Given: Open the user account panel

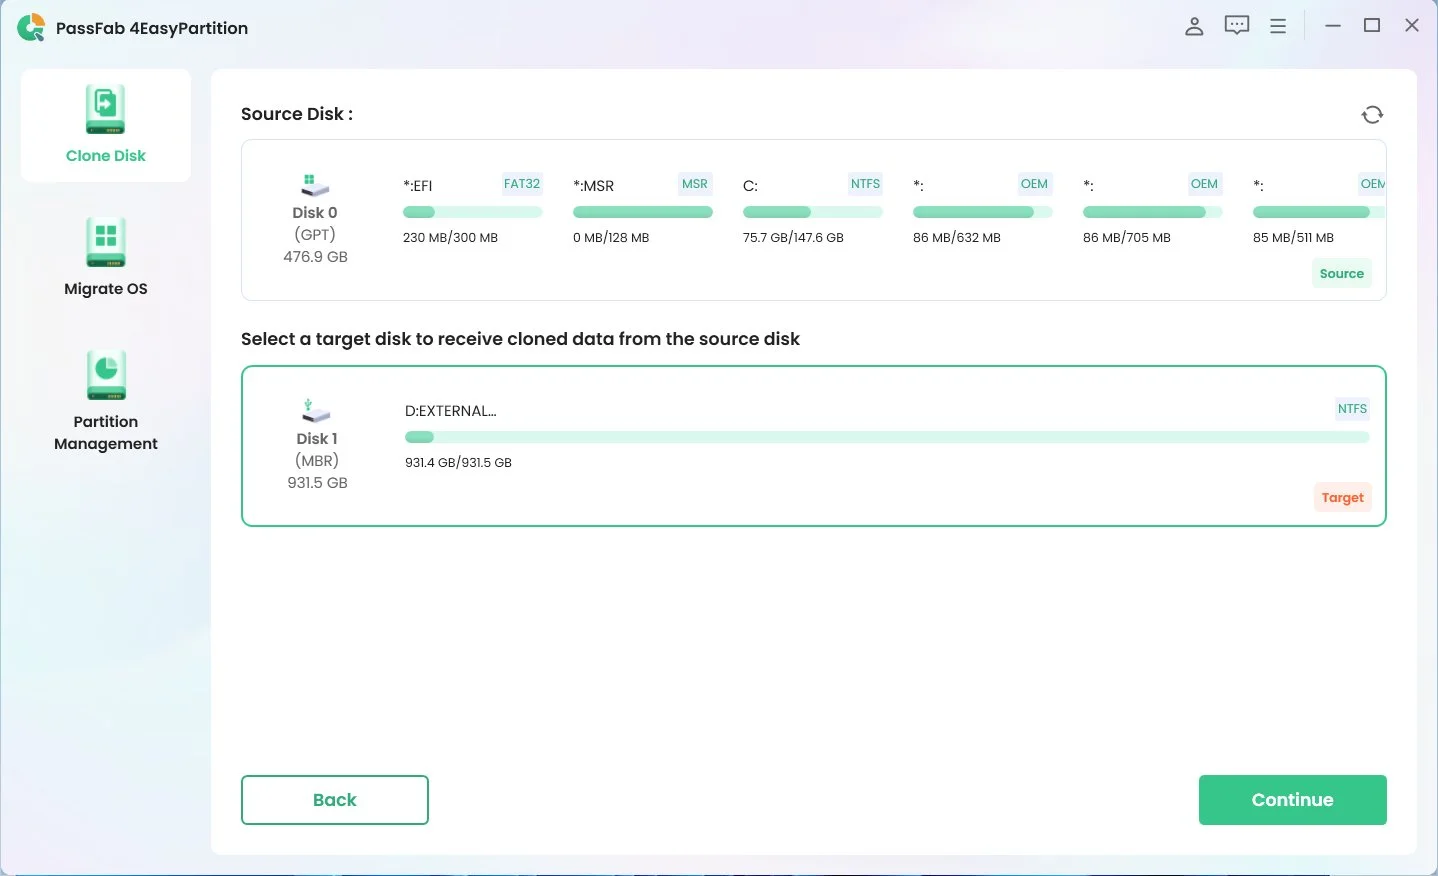Looking at the screenshot, I should tap(1194, 25).
